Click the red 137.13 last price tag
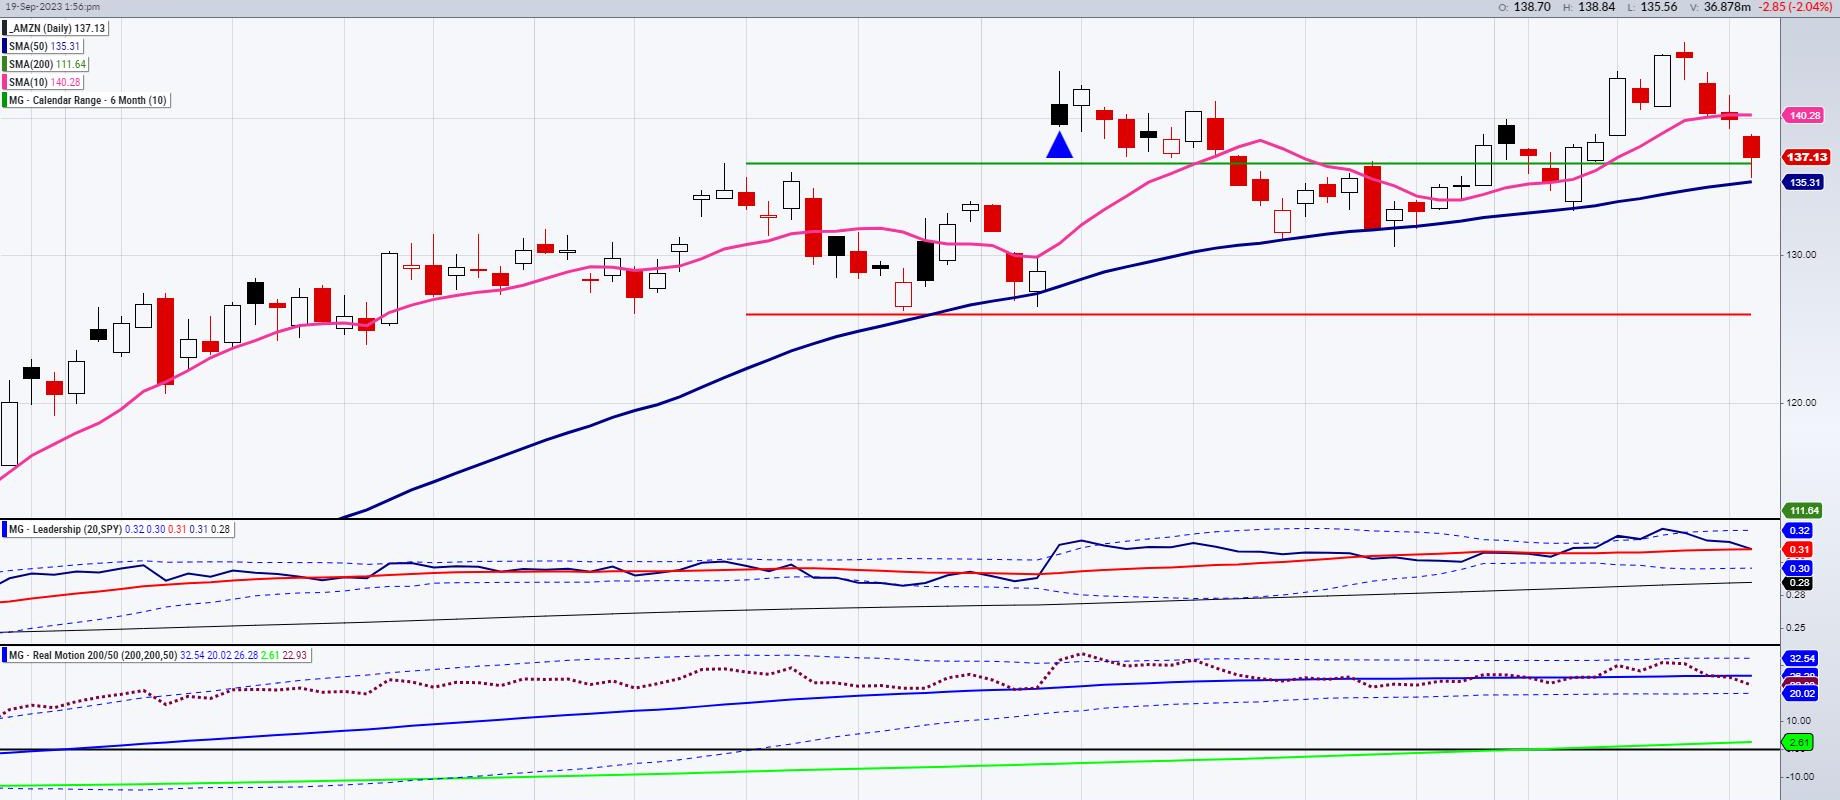This screenshot has height=800, width=1840. pos(1806,157)
